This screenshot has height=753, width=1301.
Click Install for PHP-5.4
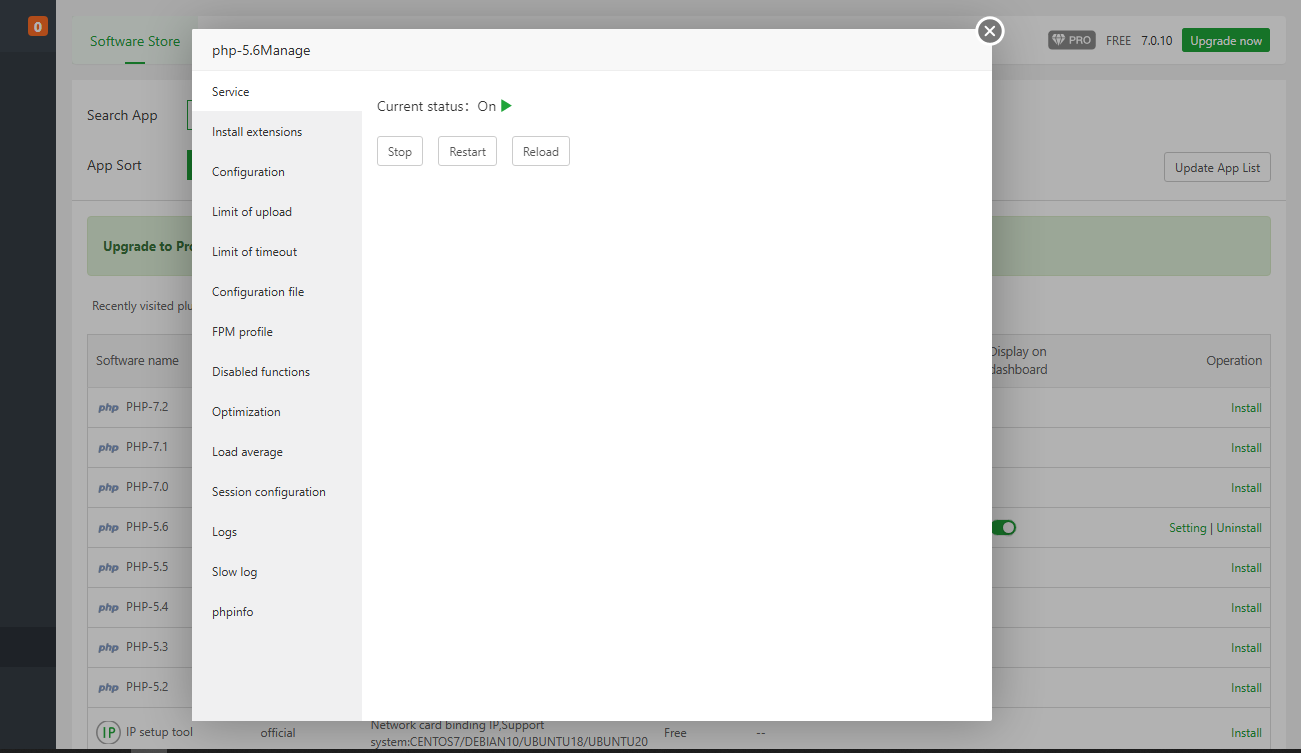coord(1246,608)
